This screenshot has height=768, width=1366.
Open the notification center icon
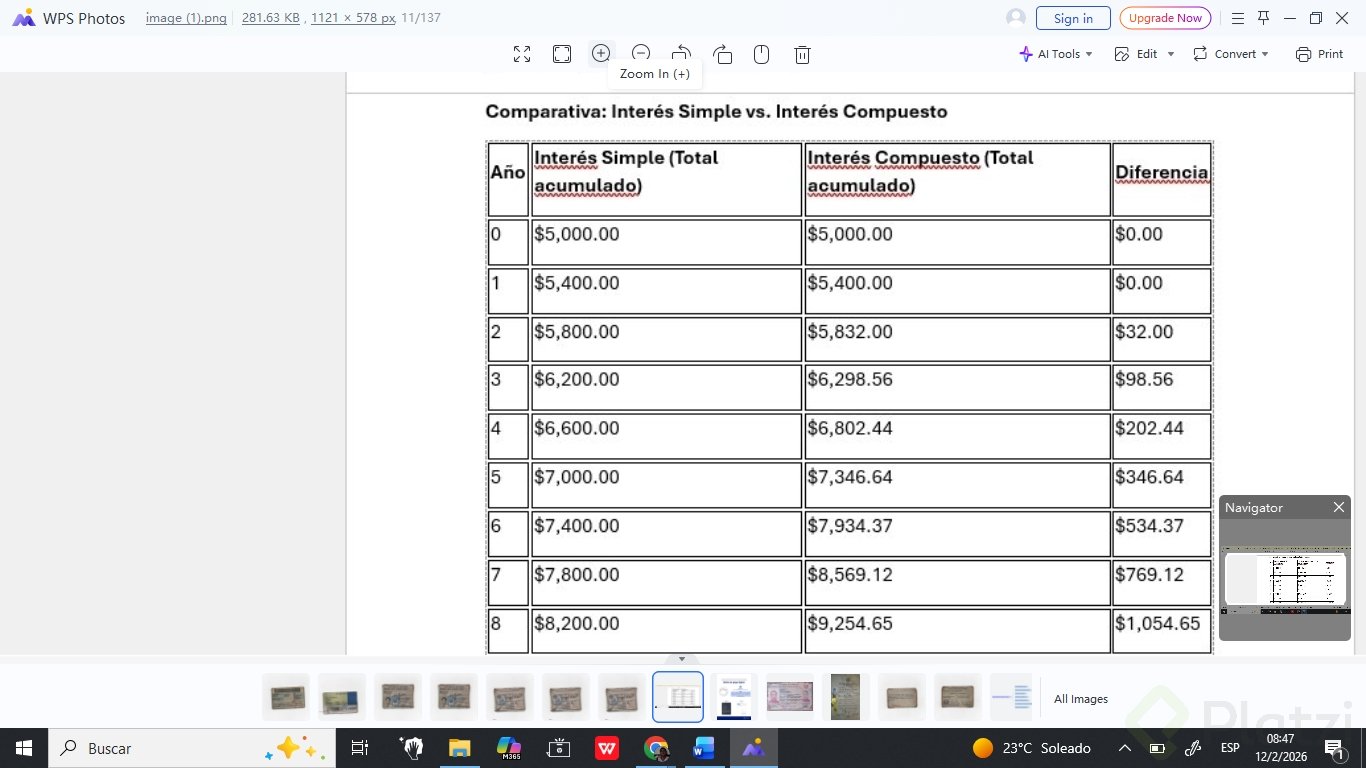click(x=1334, y=748)
